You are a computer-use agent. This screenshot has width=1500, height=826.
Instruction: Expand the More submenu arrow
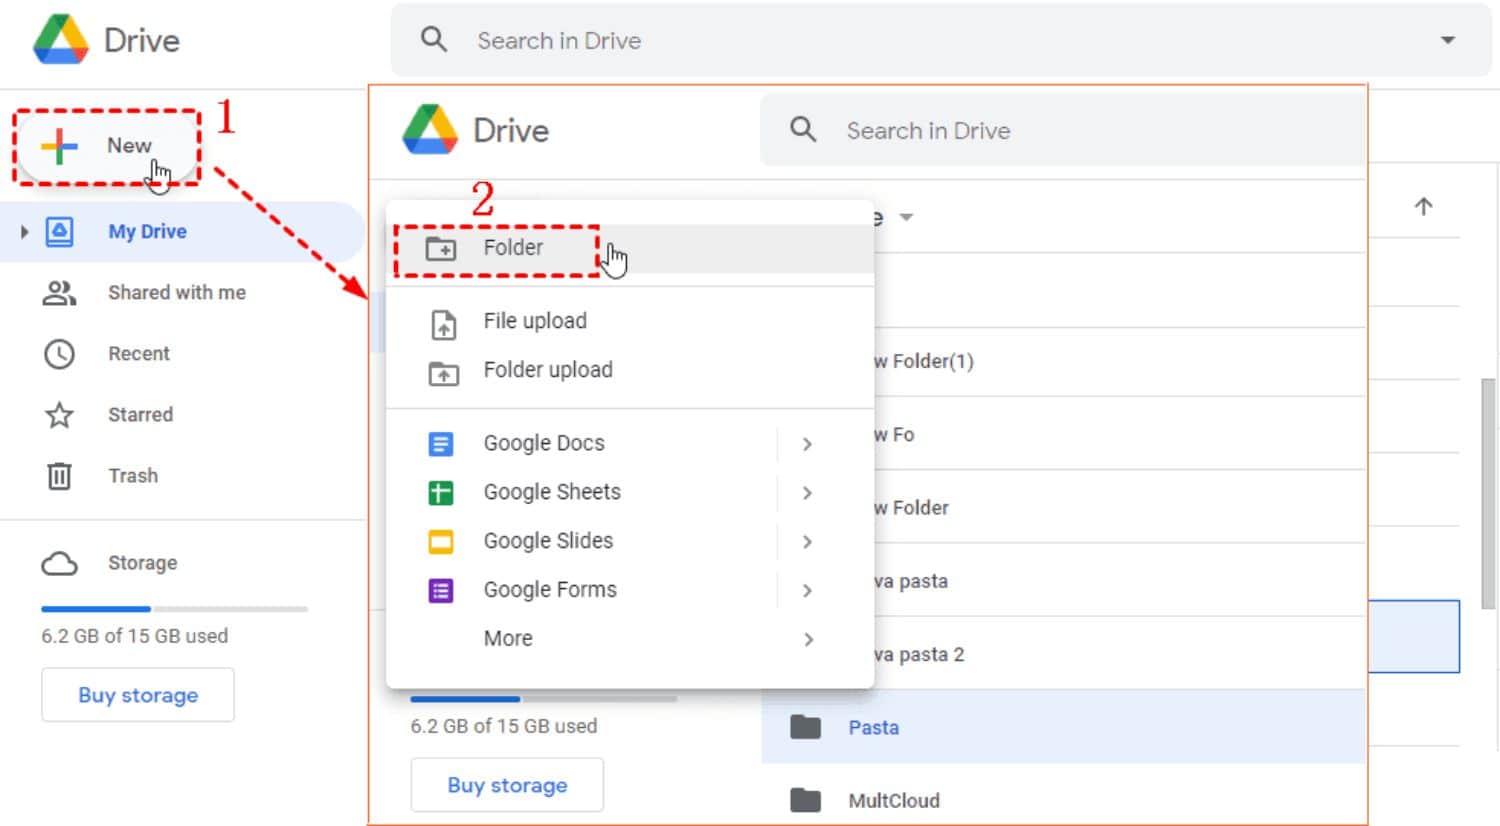click(808, 639)
